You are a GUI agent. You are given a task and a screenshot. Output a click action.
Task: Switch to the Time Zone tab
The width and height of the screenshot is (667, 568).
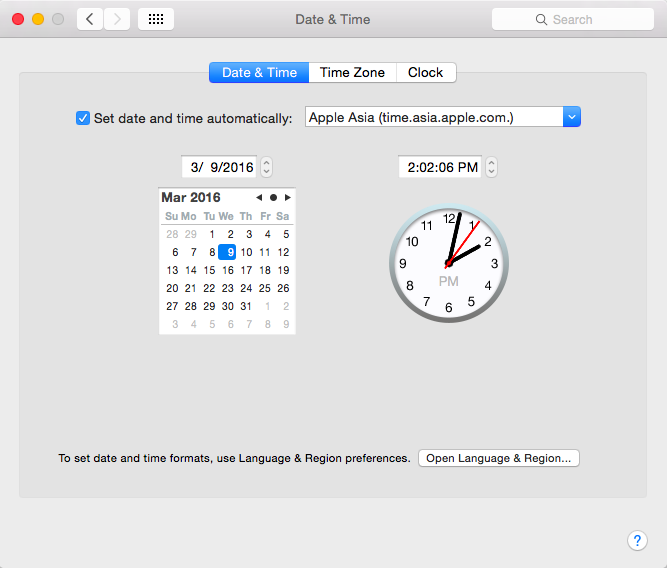point(352,72)
